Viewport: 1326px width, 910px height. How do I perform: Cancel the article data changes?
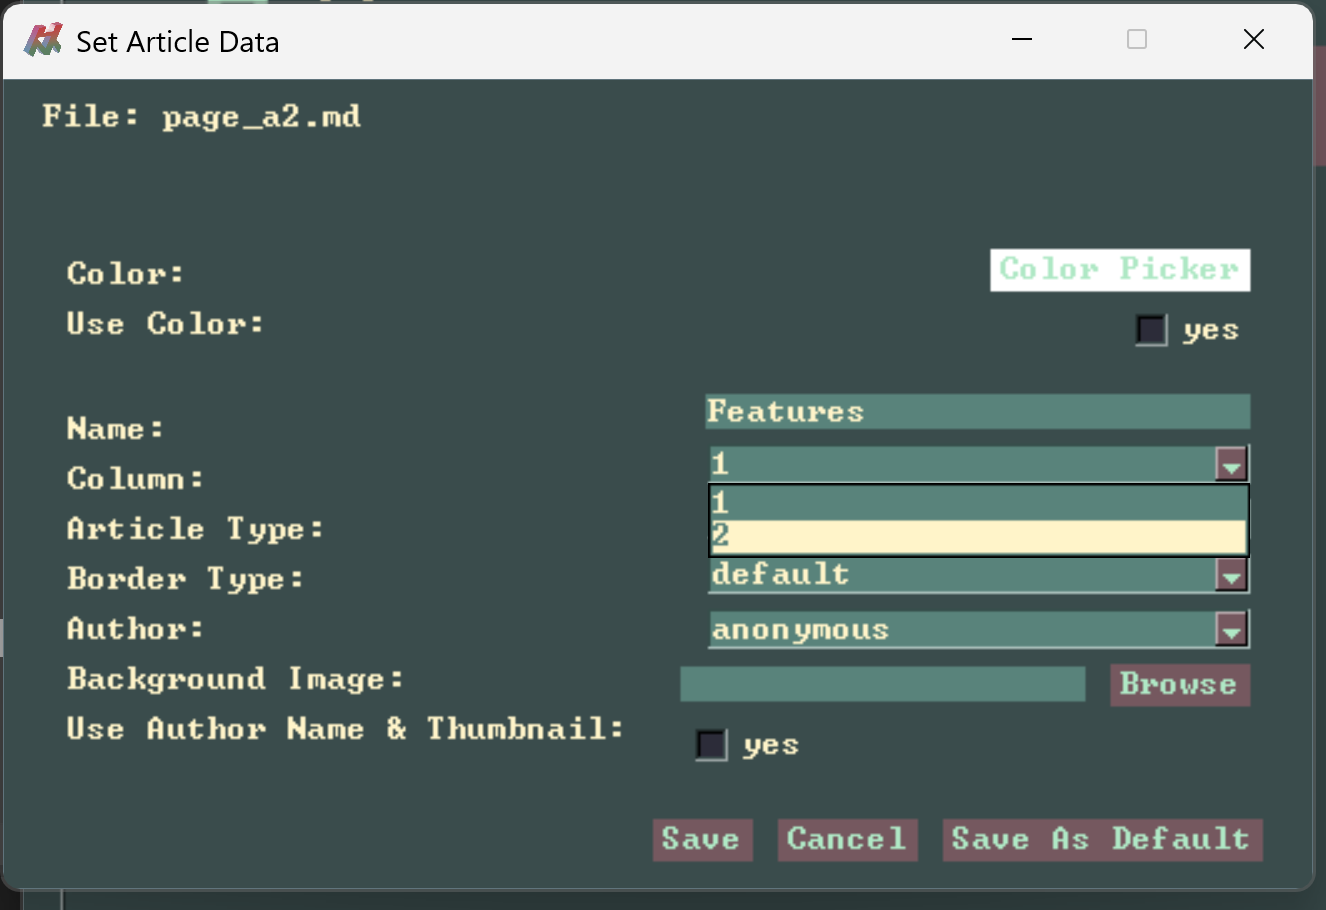pos(847,839)
